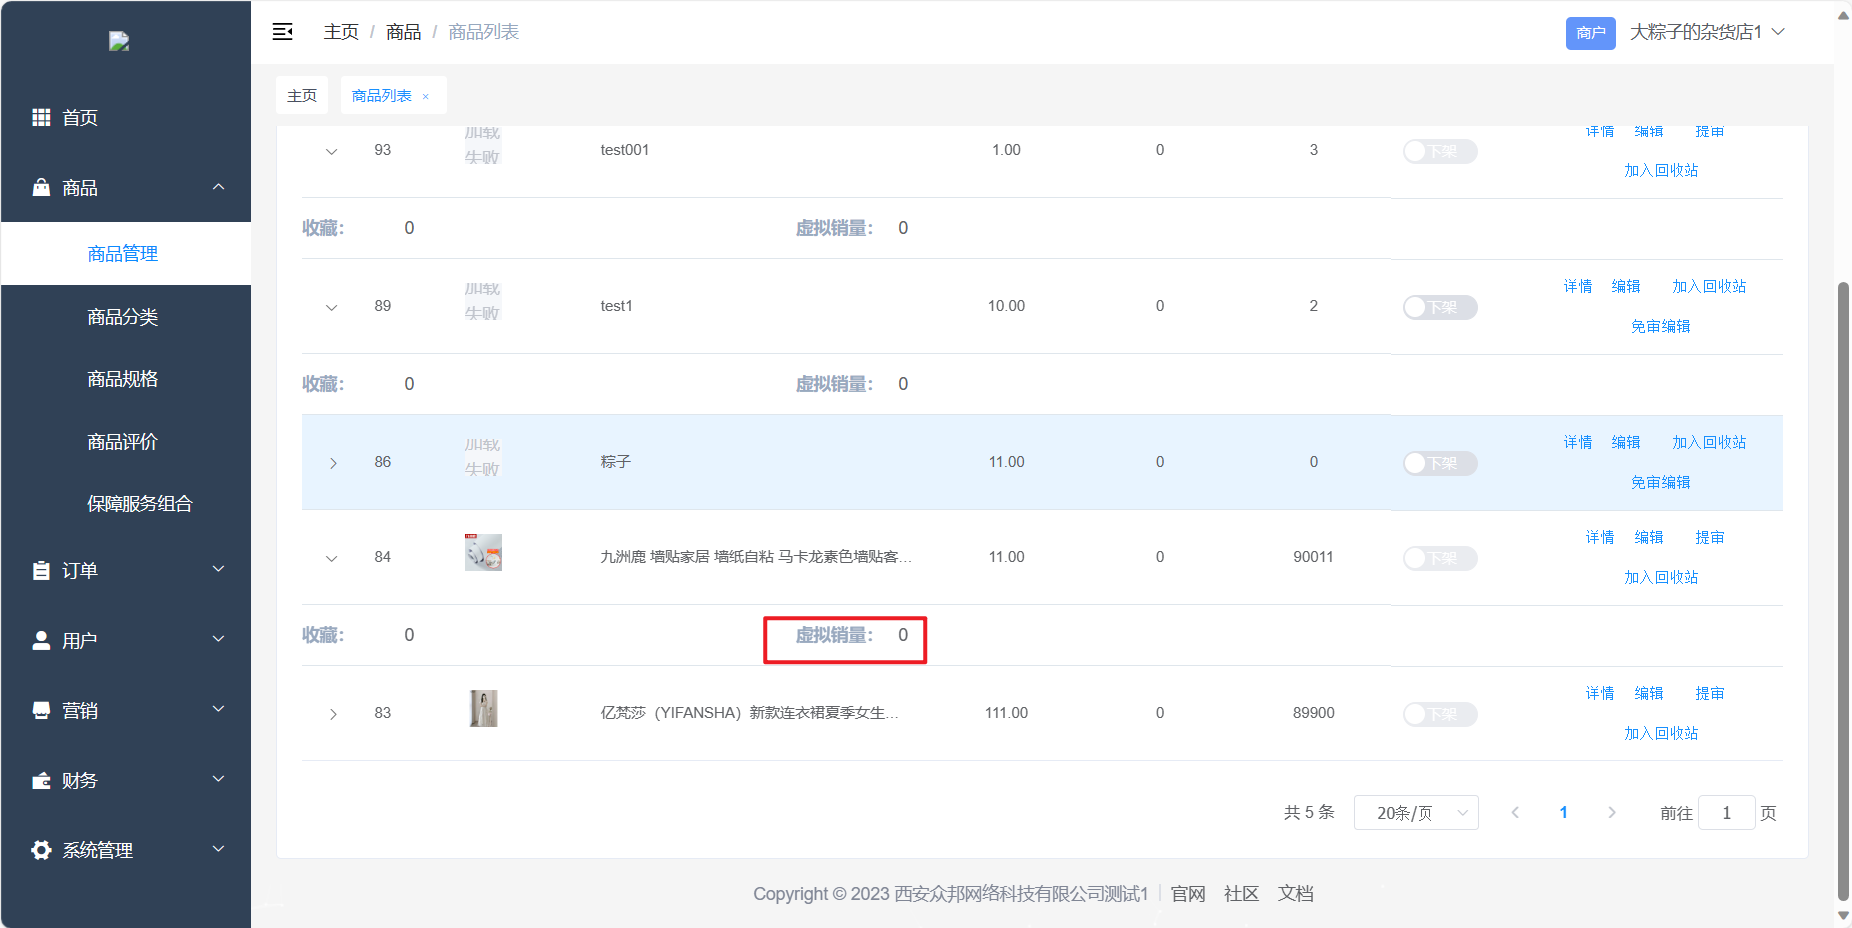Go to next page arrow in pagination
1852x928 pixels.
pos(1611,812)
